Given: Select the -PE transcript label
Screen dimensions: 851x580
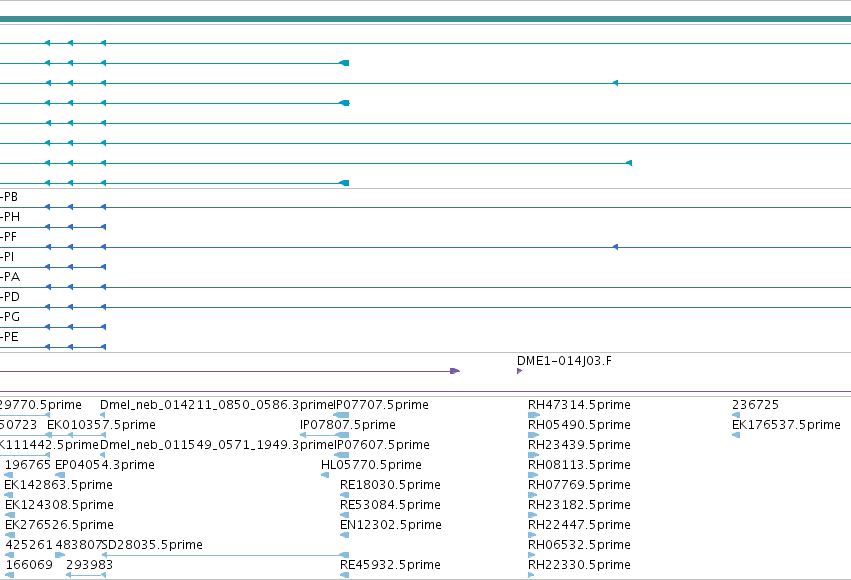Looking at the screenshot, I should [9, 337].
